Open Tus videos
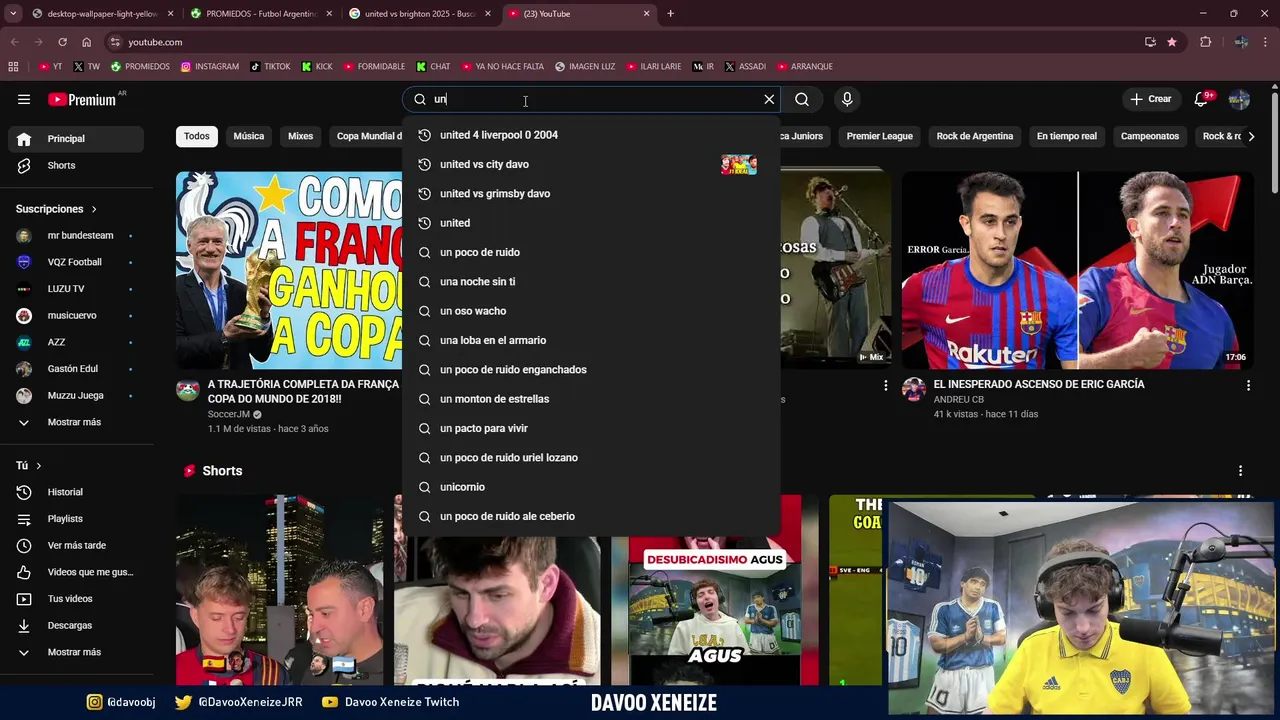This screenshot has height=720, width=1280. [x=76, y=599]
